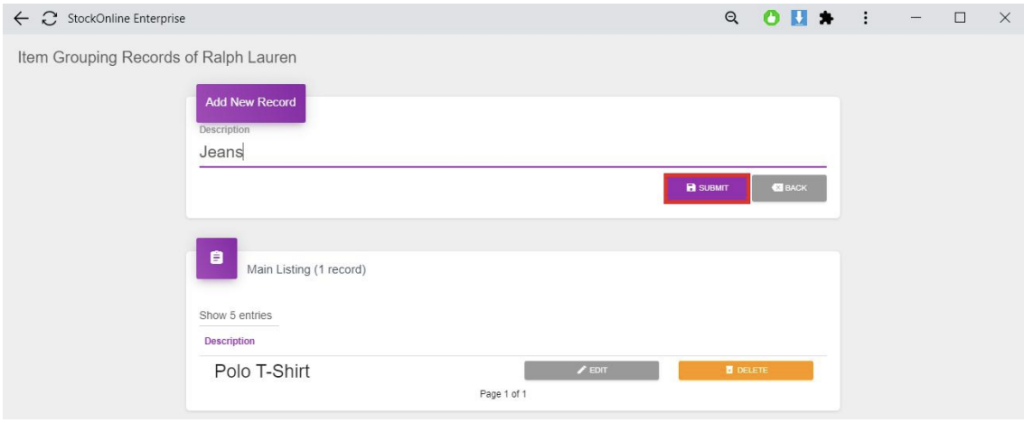Minimize the StockOnline window
This screenshot has width=1024, height=423.
(915, 18)
